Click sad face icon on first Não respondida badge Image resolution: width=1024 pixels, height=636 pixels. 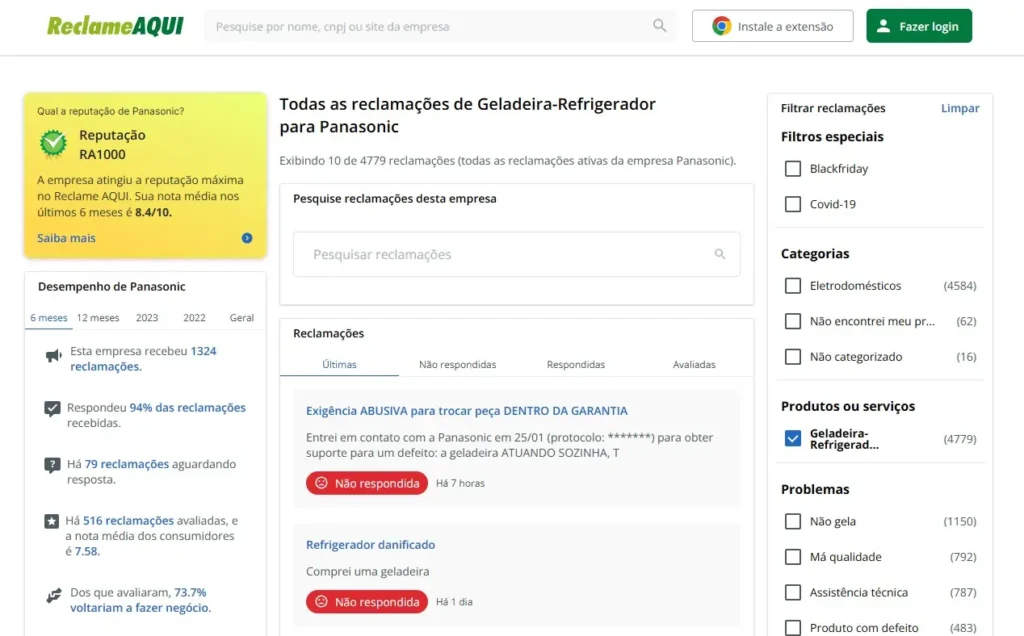tap(321, 483)
